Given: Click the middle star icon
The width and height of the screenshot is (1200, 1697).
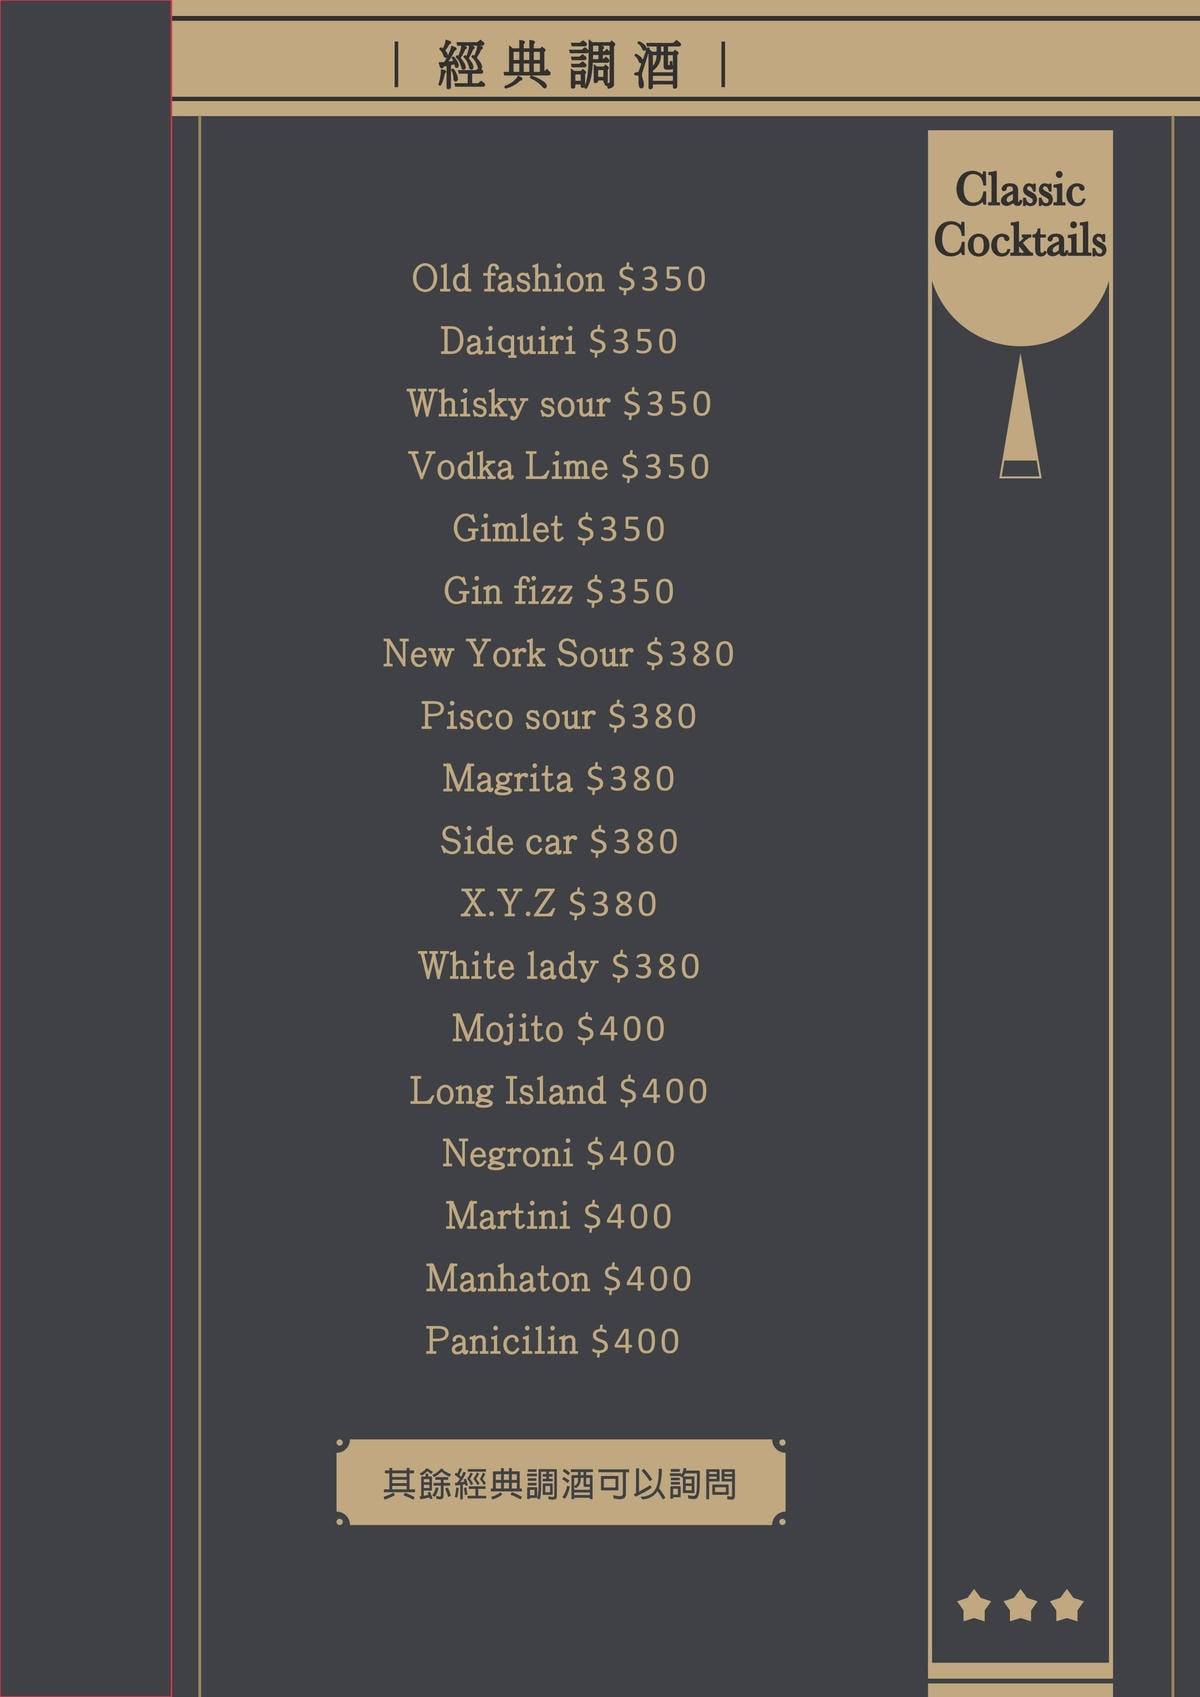Looking at the screenshot, I should pyautogui.click(x=1020, y=1606).
